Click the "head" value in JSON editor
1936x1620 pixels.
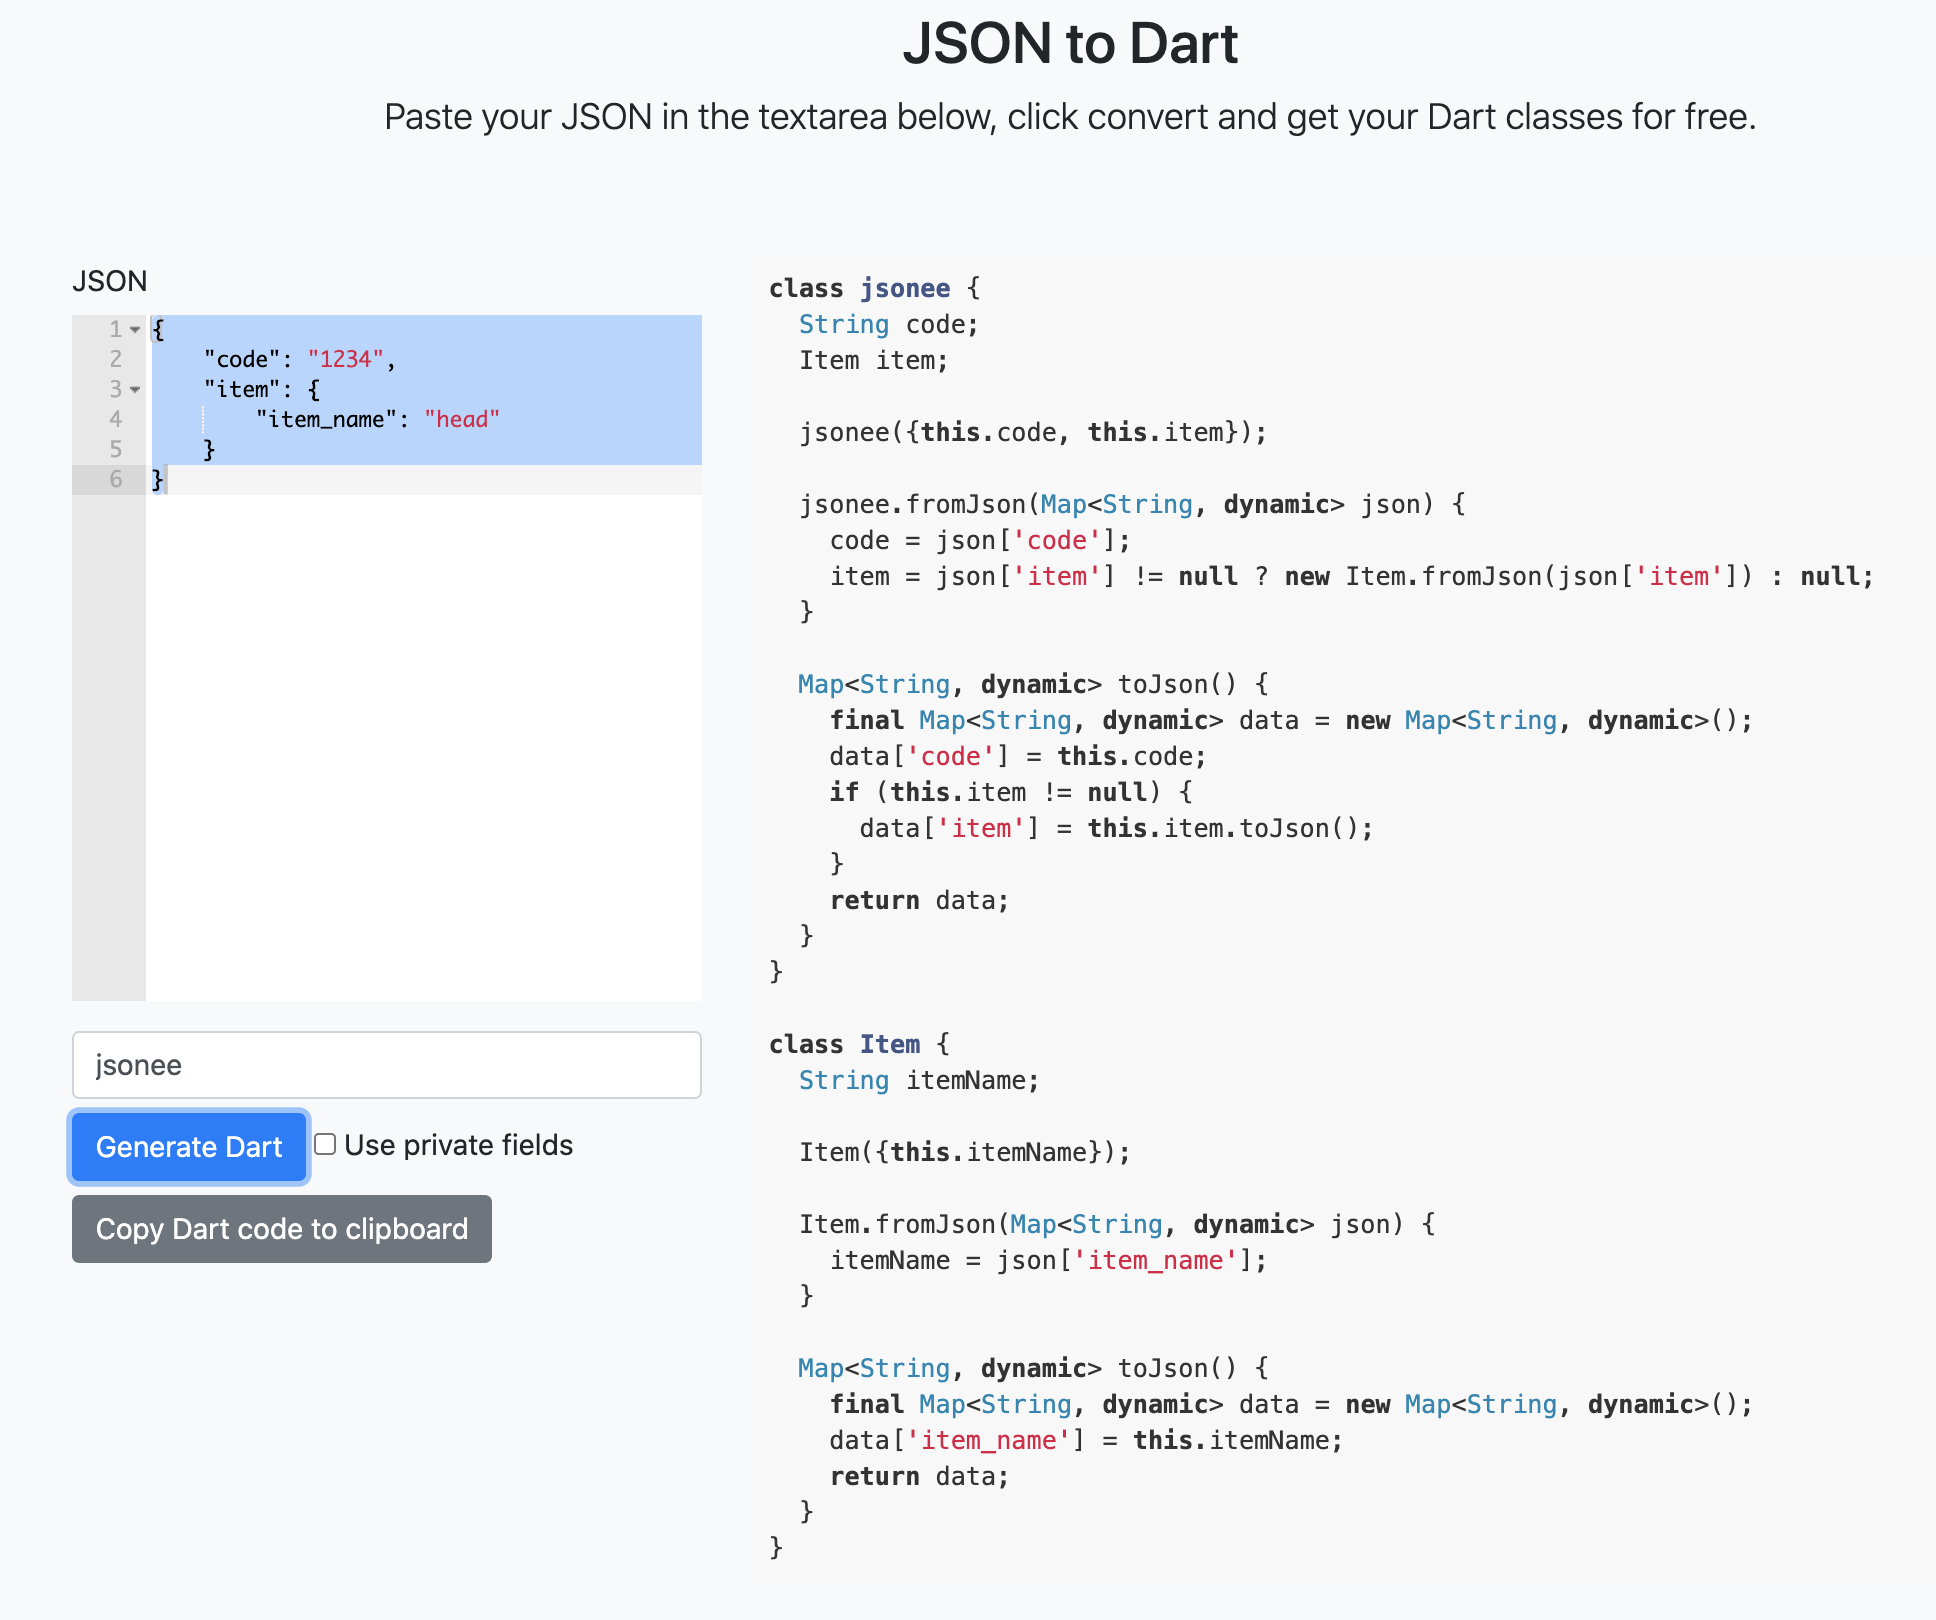tap(461, 419)
